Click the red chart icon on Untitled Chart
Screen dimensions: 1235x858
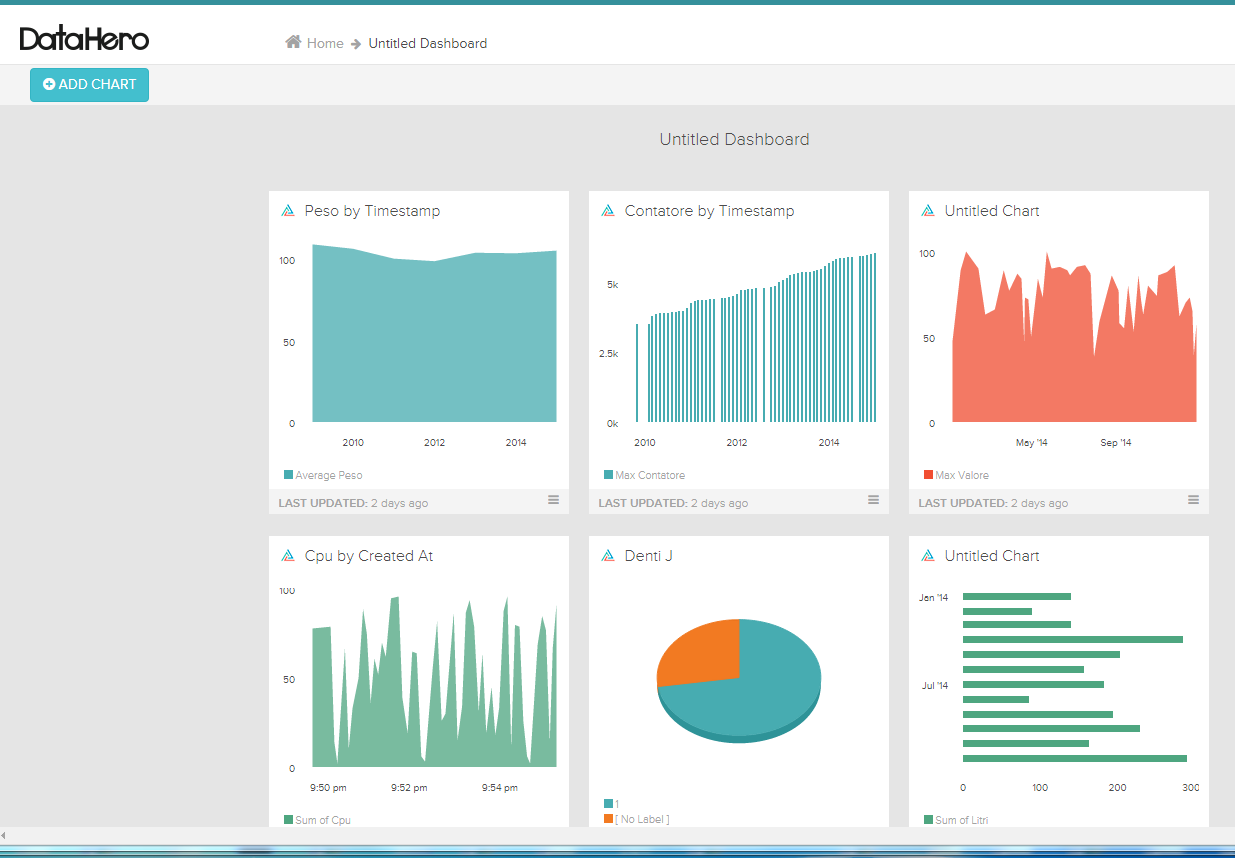[928, 210]
